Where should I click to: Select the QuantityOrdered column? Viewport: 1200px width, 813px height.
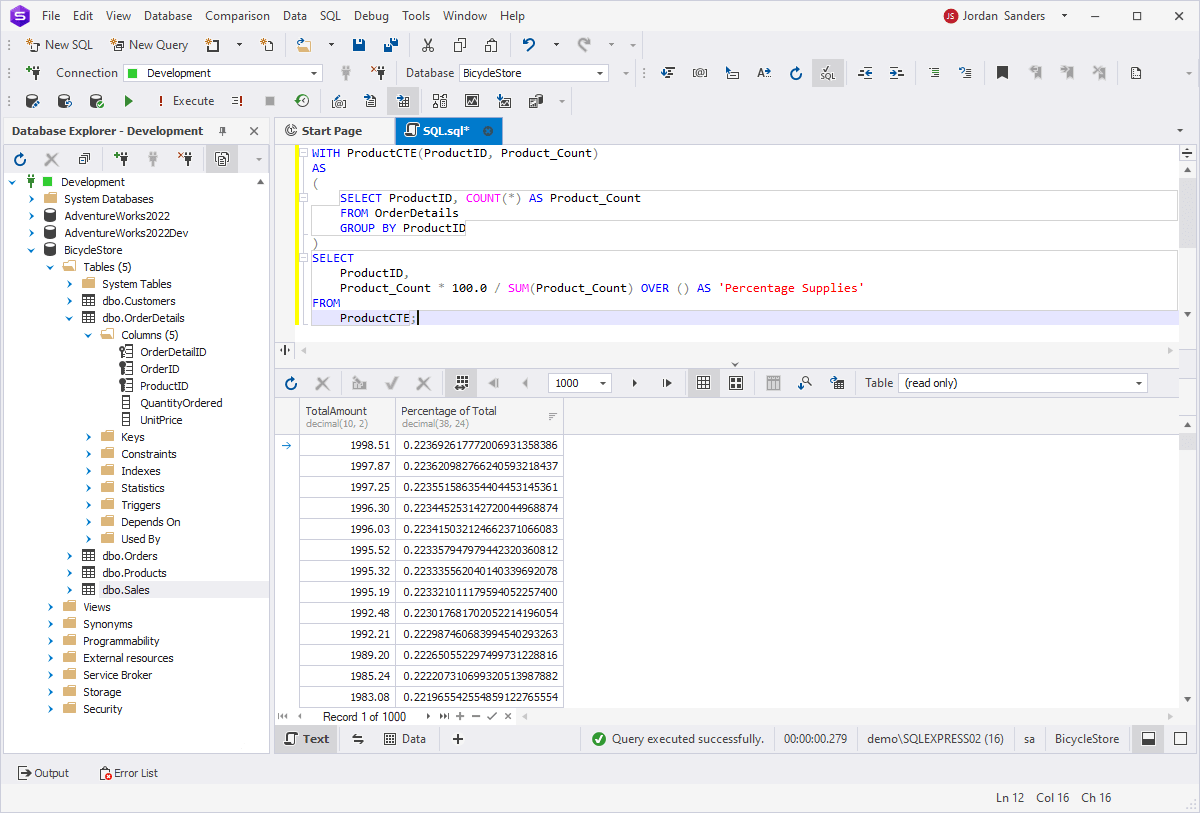click(x=181, y=403)
